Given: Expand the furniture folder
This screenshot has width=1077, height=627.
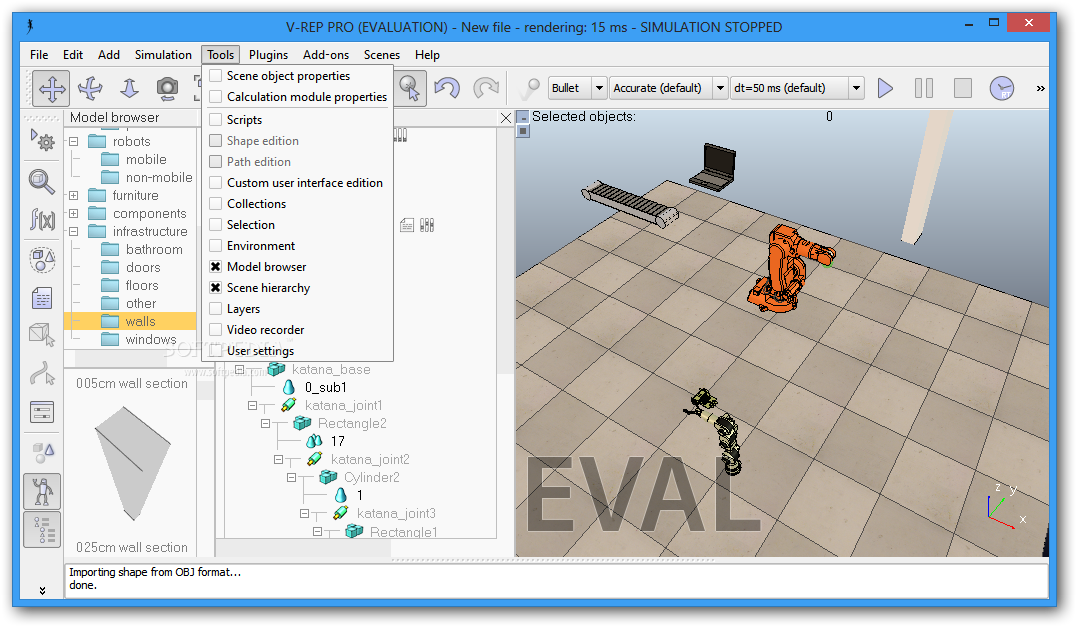Looking at the screenshot, I should coord(73,196).
